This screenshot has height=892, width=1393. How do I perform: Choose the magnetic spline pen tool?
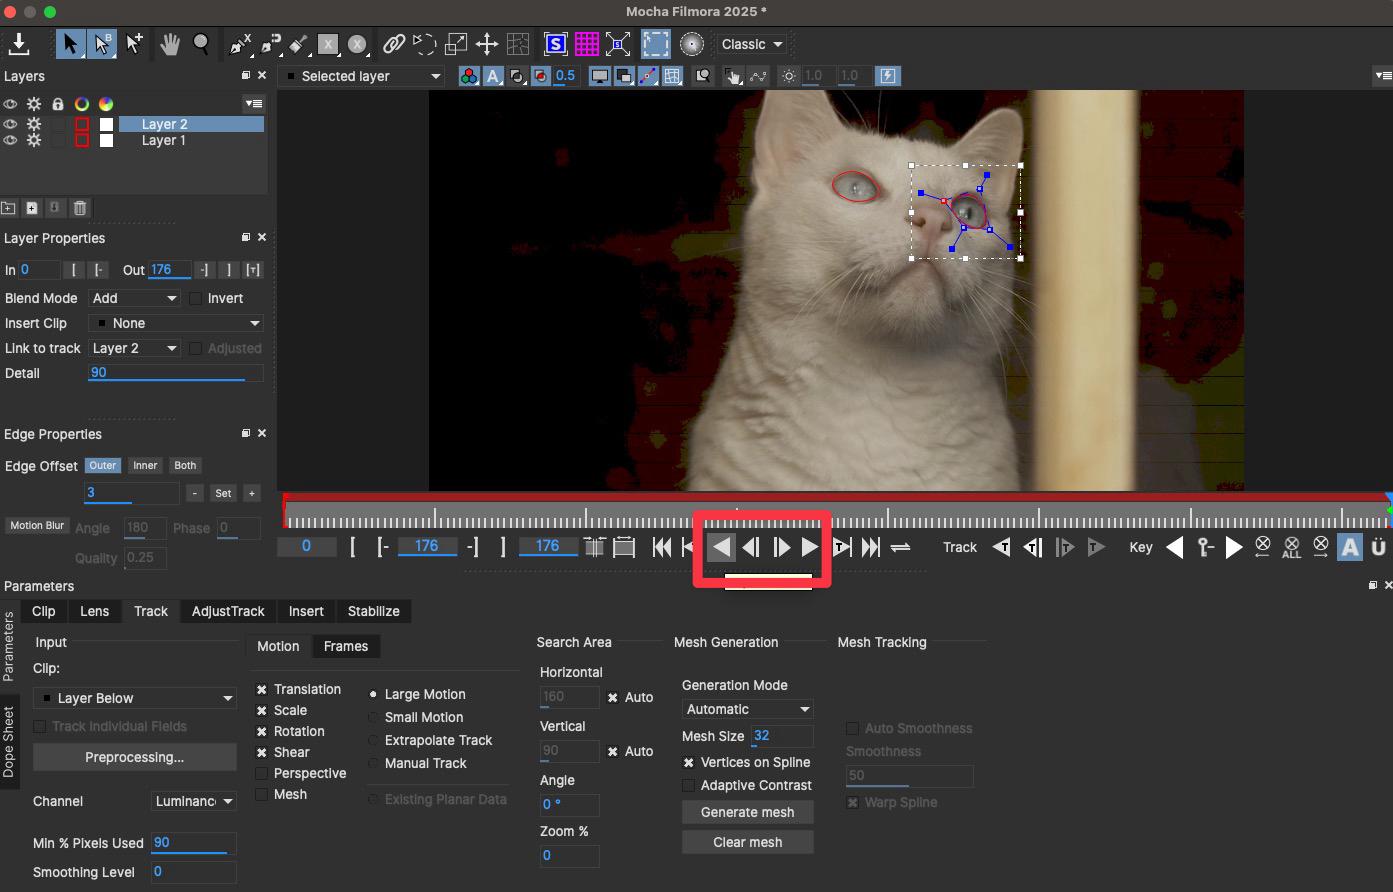[x=271, y=44]
